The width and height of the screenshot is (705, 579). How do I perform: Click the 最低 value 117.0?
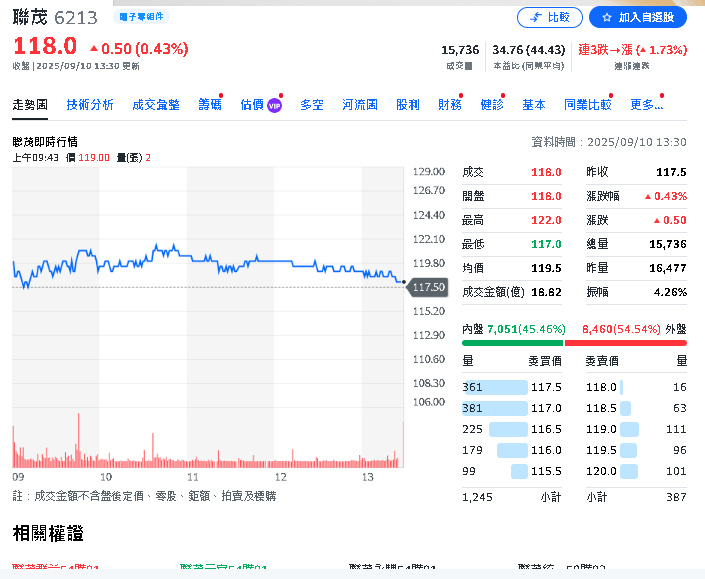pyautogui.click(x=546, y=244)
